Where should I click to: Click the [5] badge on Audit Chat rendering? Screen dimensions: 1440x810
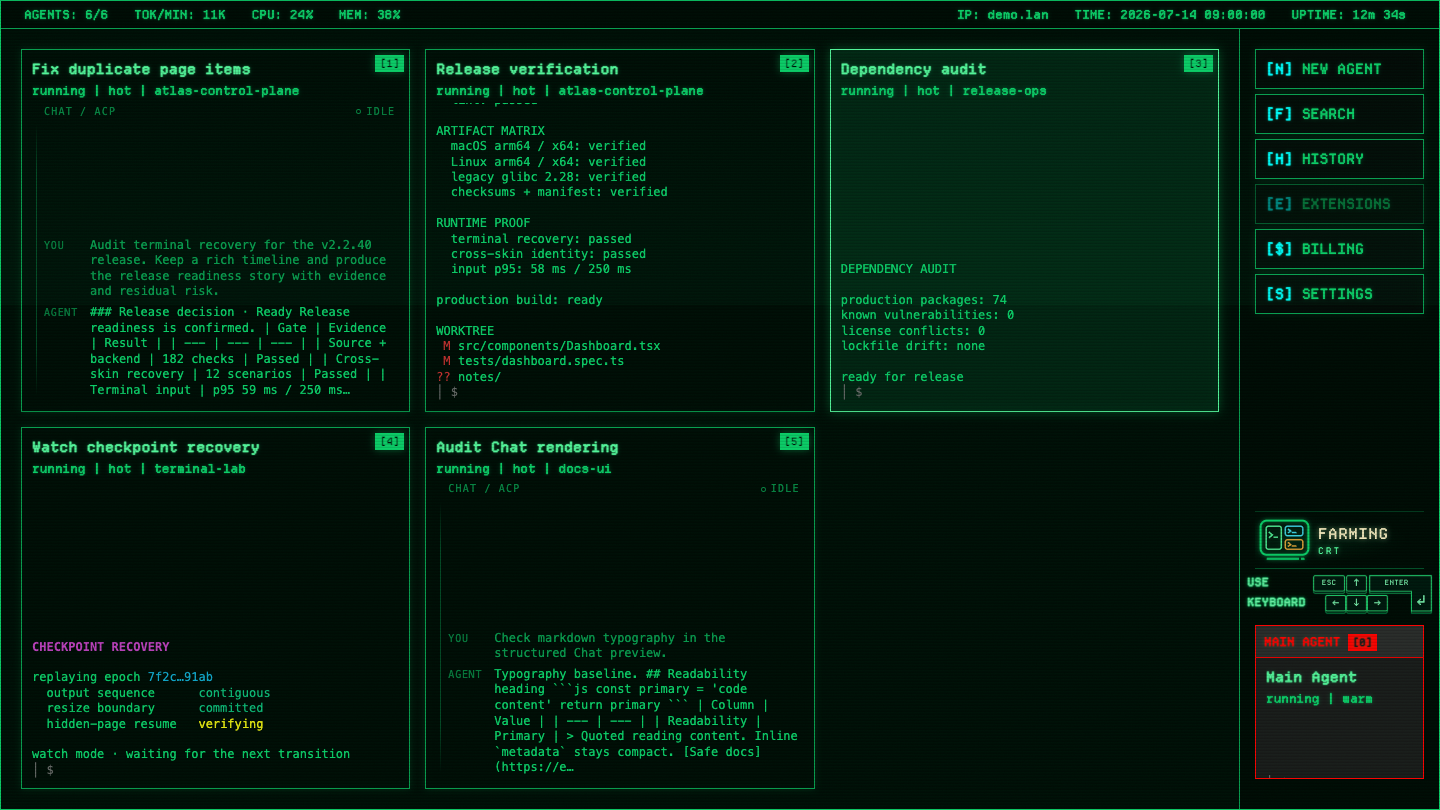[794, 442]
